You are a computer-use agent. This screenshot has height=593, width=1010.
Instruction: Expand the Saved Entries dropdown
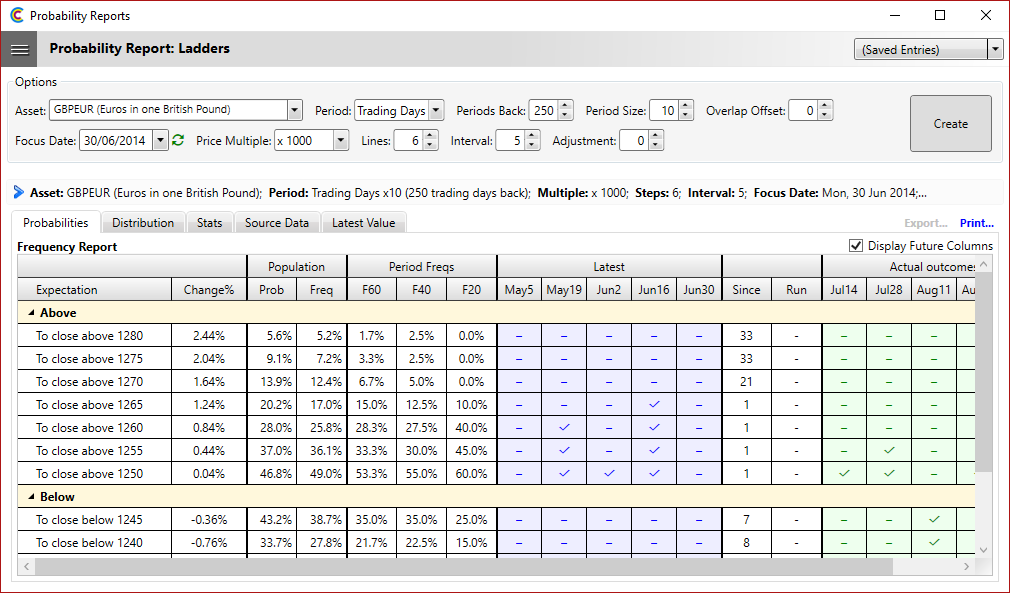(994, 50)
